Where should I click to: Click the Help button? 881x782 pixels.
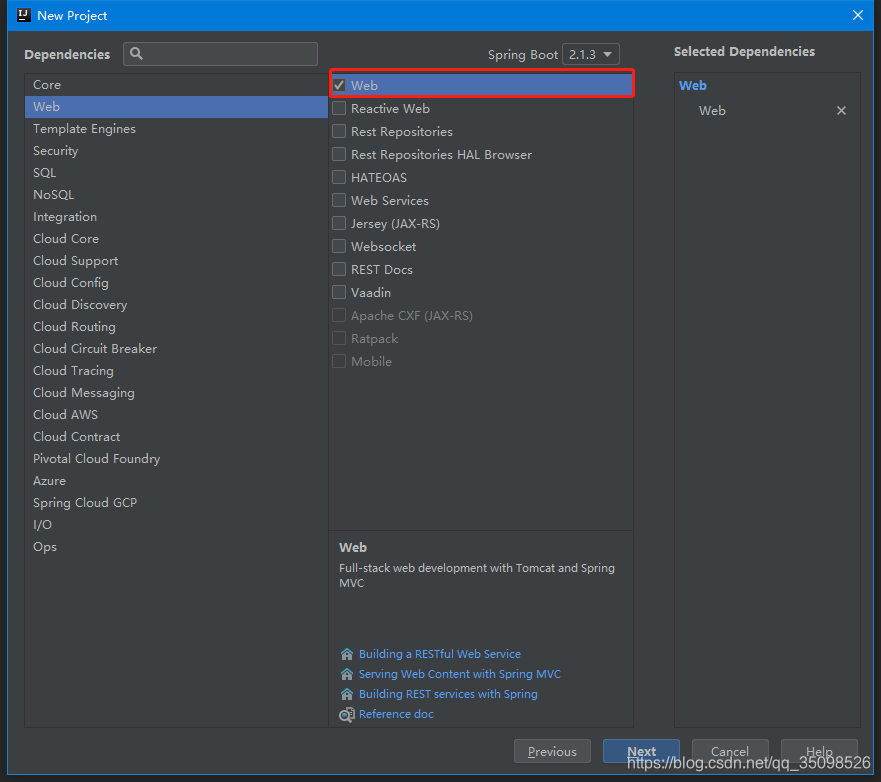[819, 751]
